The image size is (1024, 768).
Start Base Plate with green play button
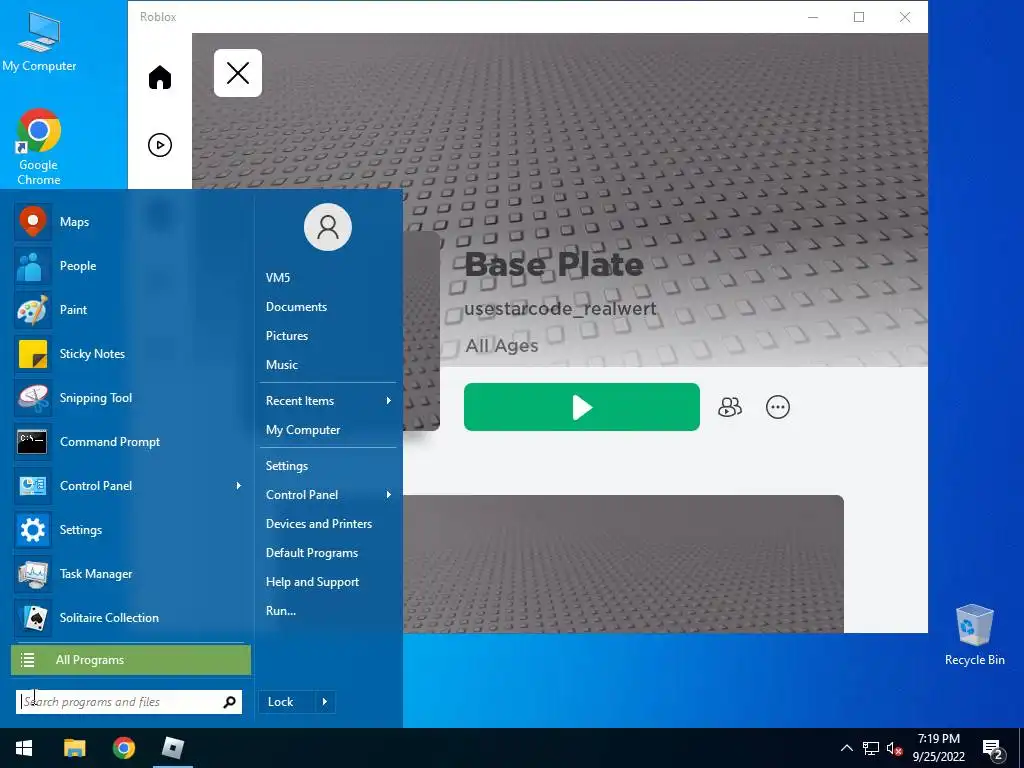pos(581,407)
